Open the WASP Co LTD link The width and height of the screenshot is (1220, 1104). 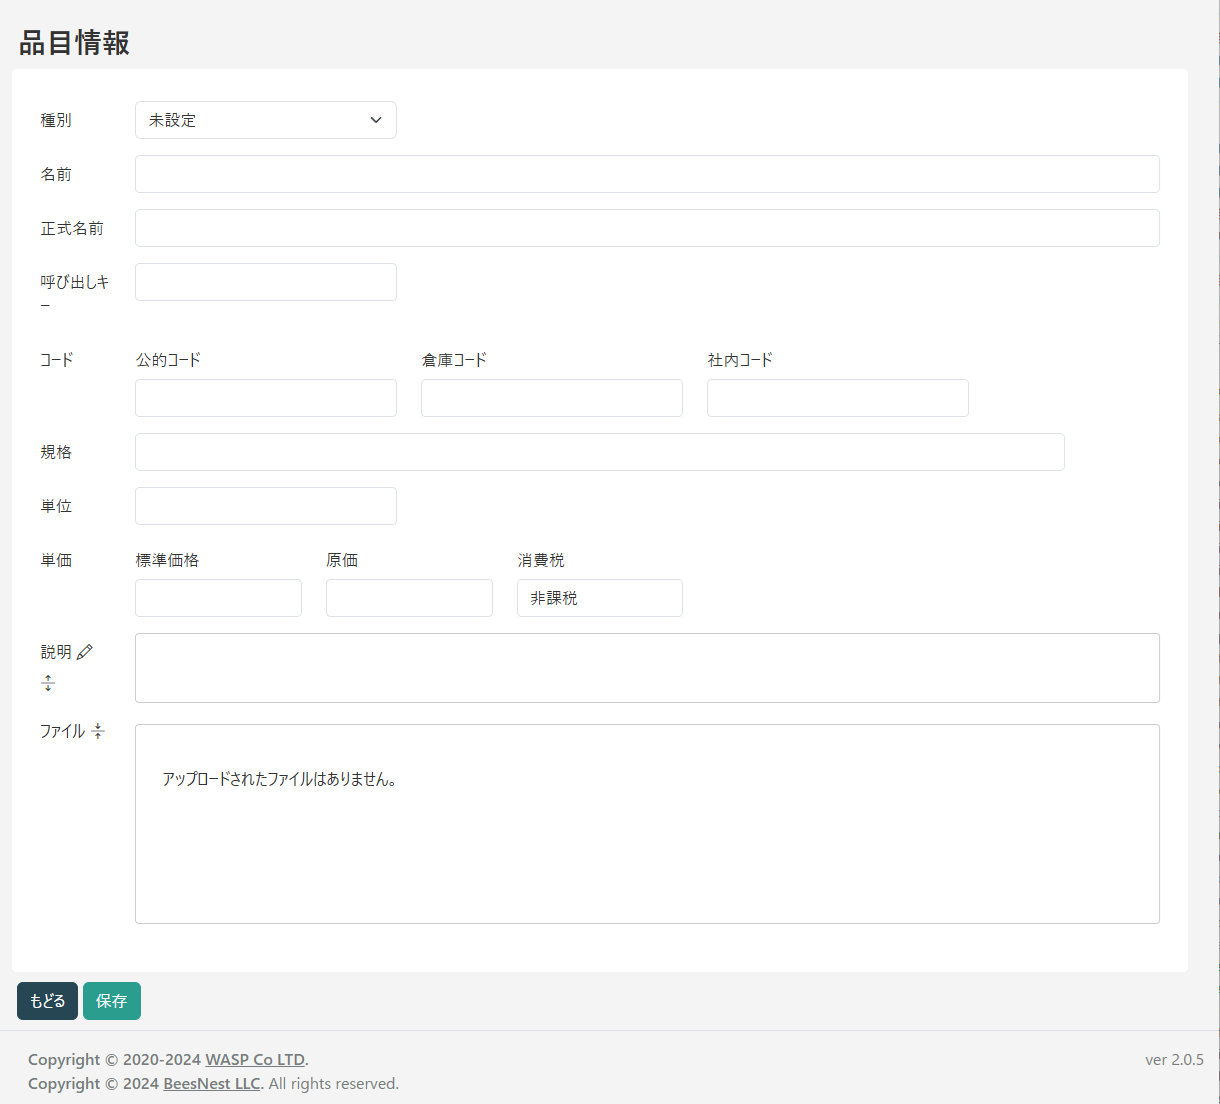coord(255,1059)
